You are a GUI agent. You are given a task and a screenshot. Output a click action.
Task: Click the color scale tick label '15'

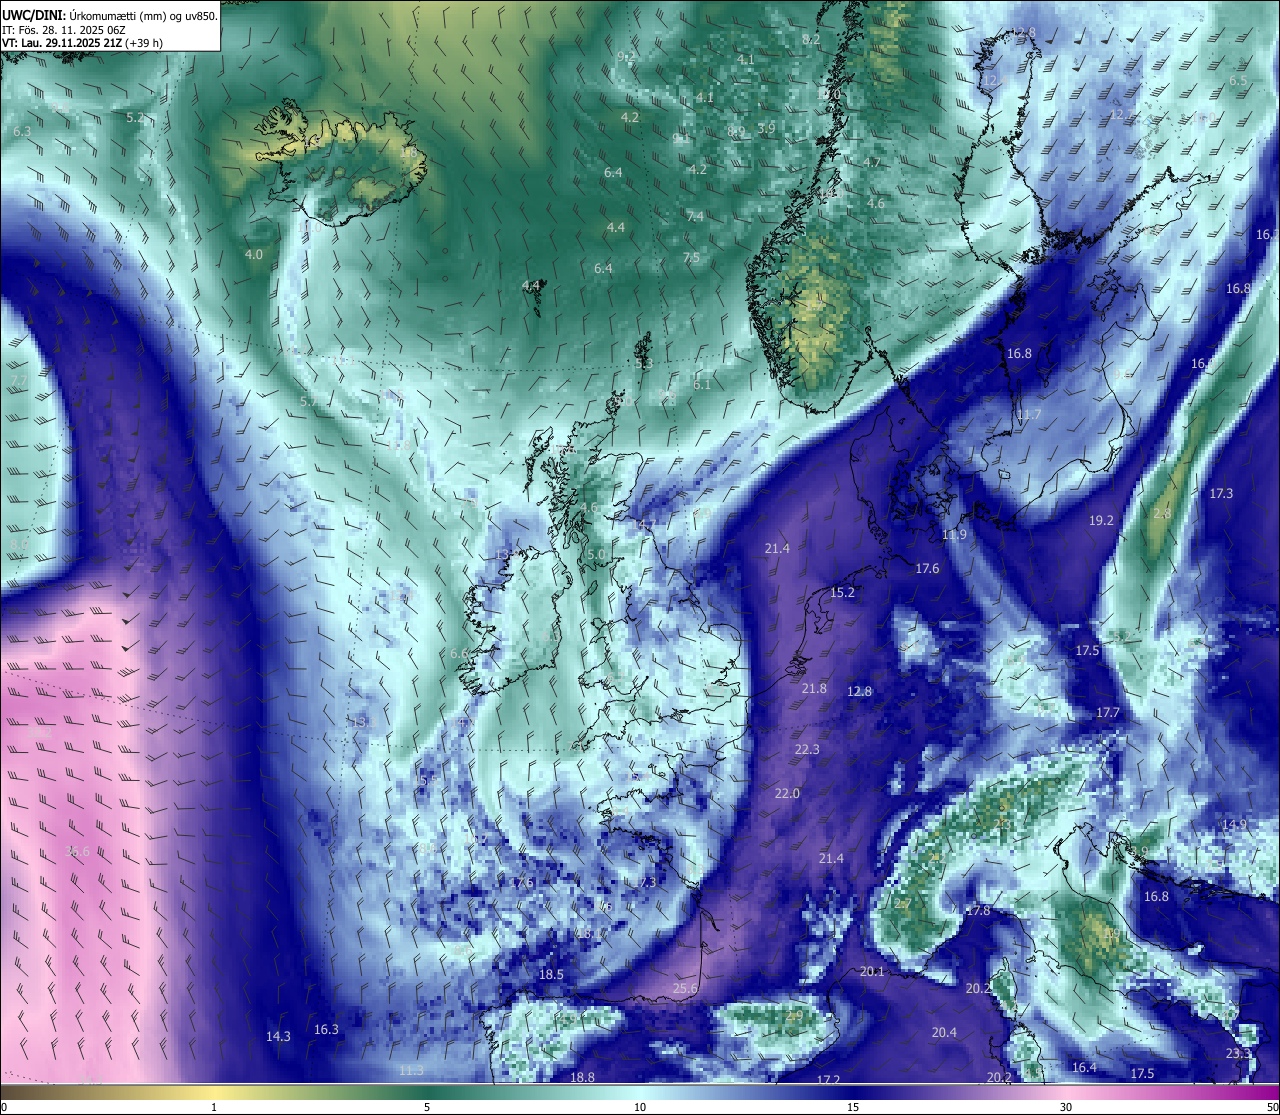pos(853,1107)
